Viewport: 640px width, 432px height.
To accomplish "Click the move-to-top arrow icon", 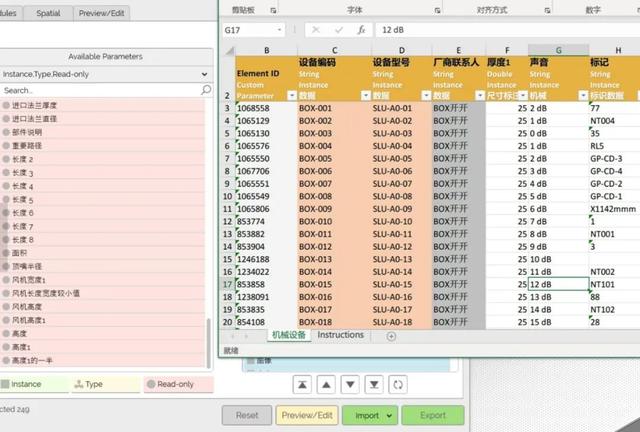I will click(x=304, y=384).
